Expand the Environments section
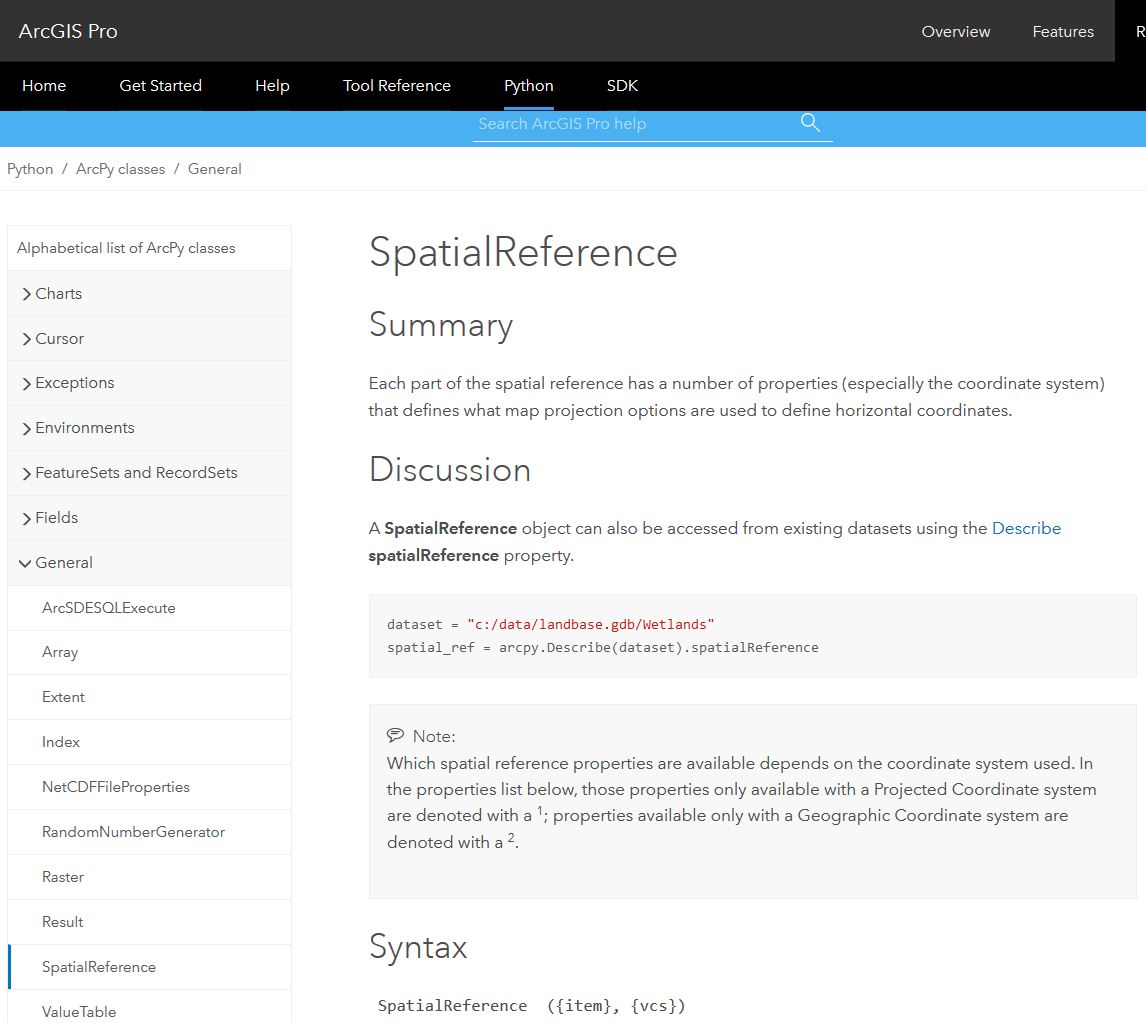1146x1023 pixels. tap(149, 428)
